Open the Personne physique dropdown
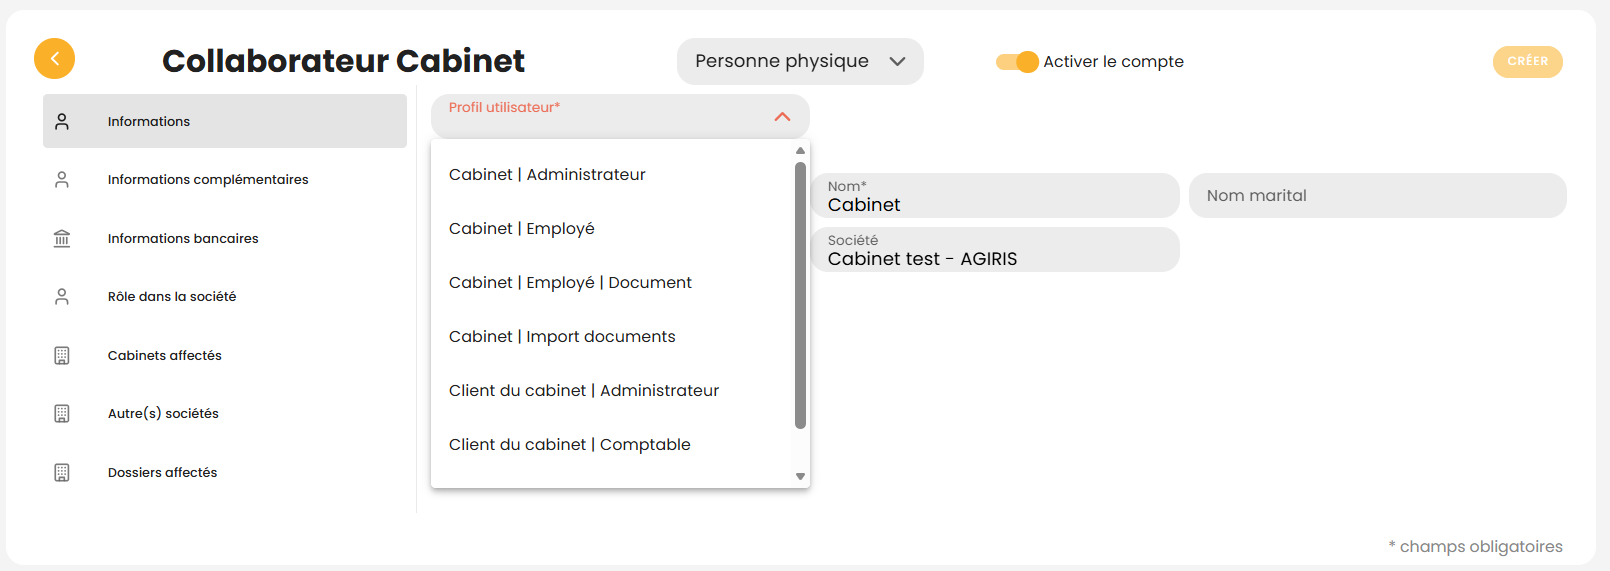Viewport: 1610px width, 571px height. (799, 62)
